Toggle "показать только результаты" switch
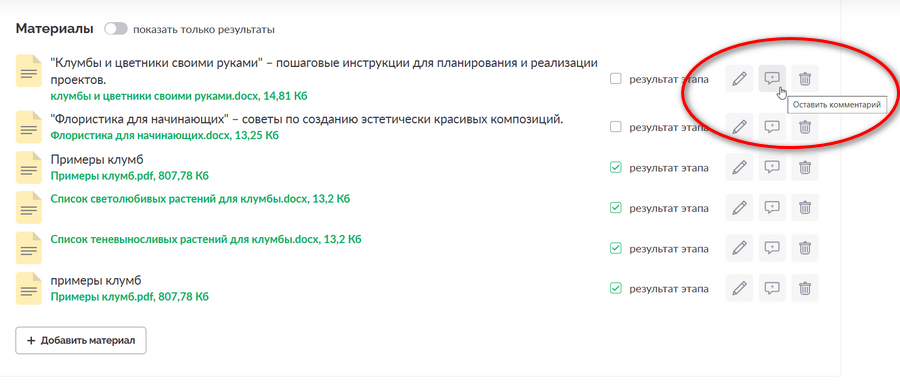 115,29
